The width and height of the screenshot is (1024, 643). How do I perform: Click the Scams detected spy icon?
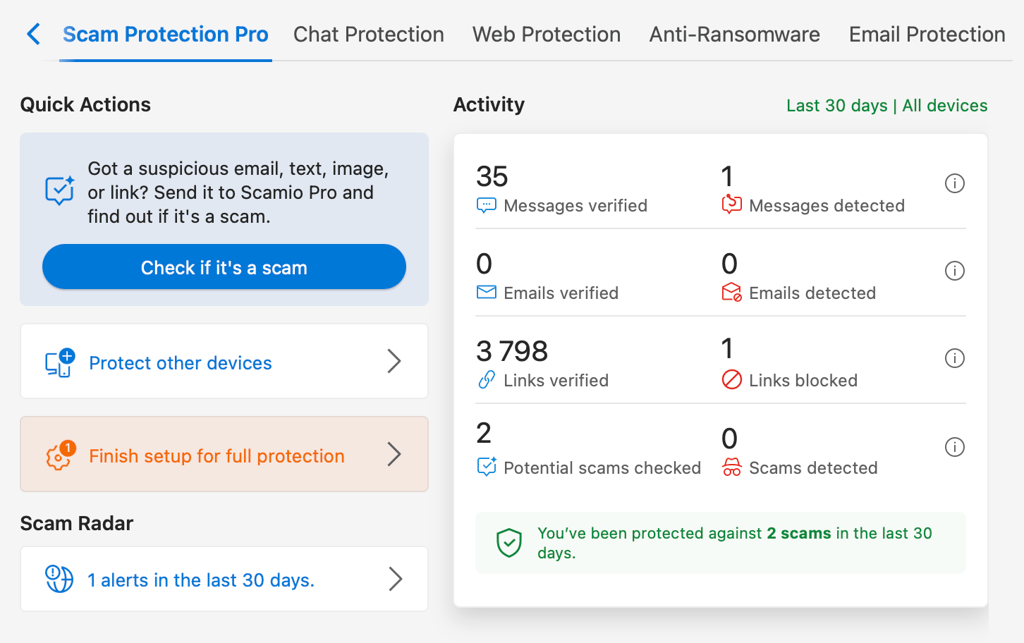tap(731, 467)
